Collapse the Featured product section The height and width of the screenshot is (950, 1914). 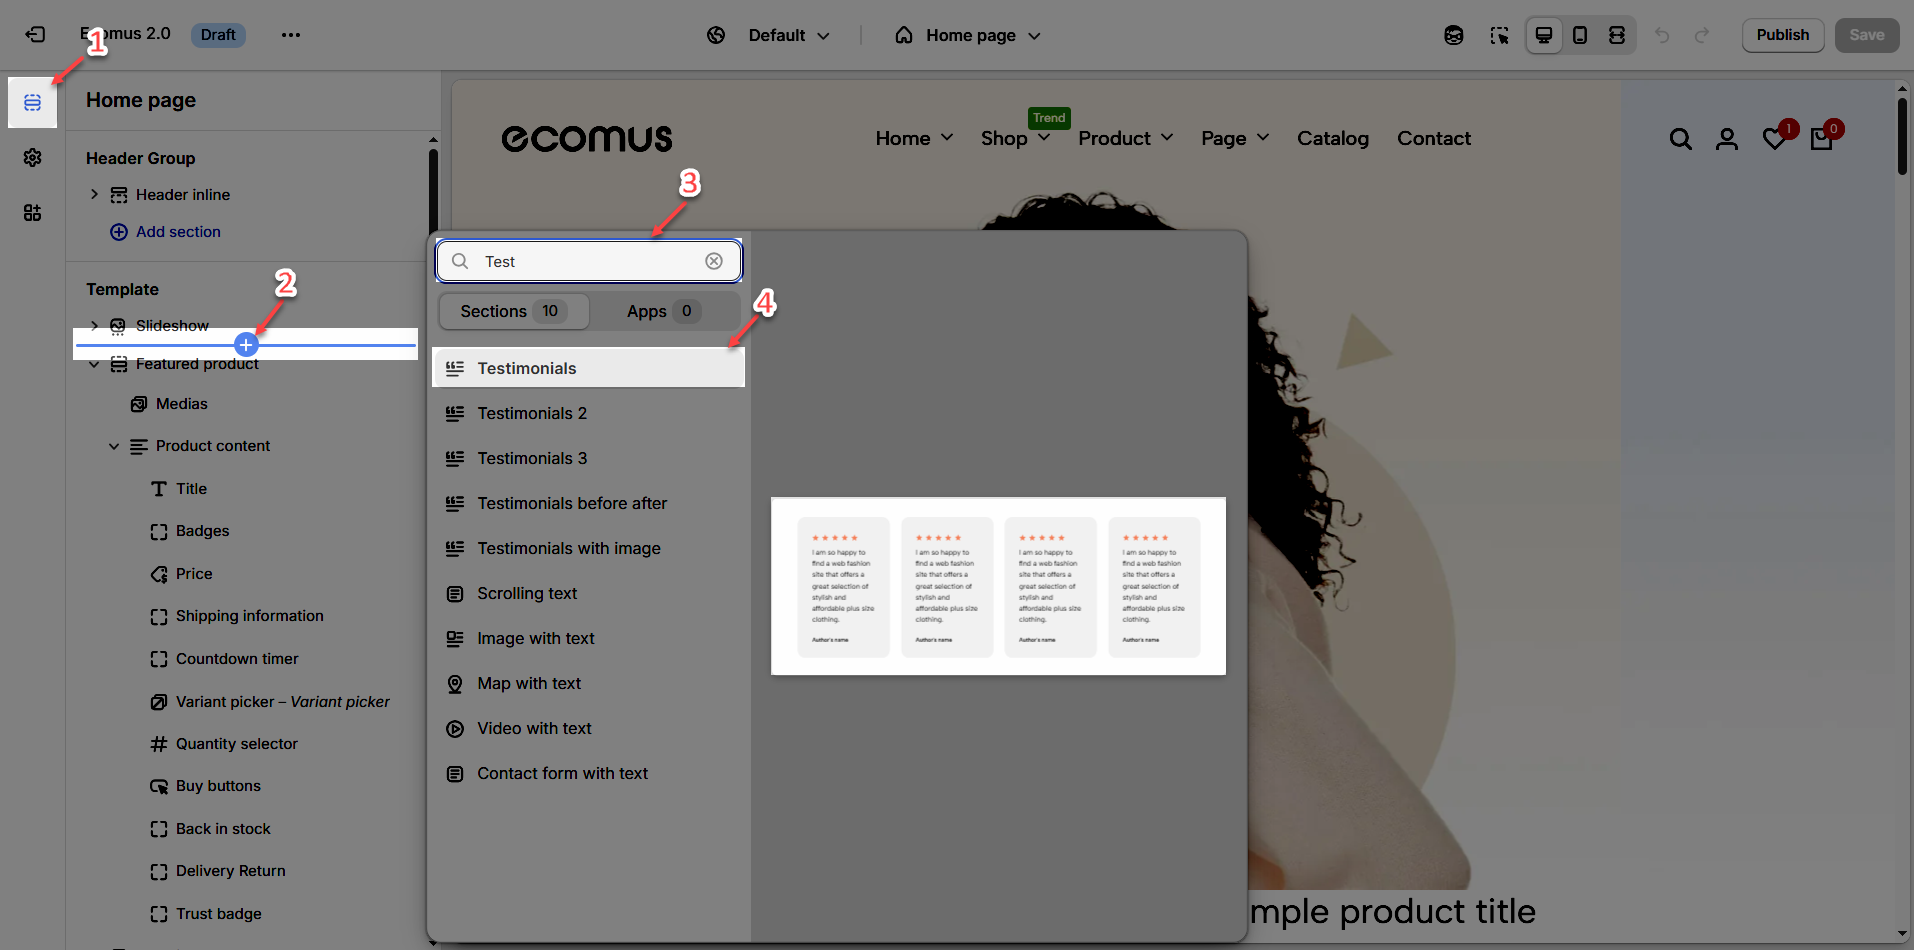tap(94, 365)
